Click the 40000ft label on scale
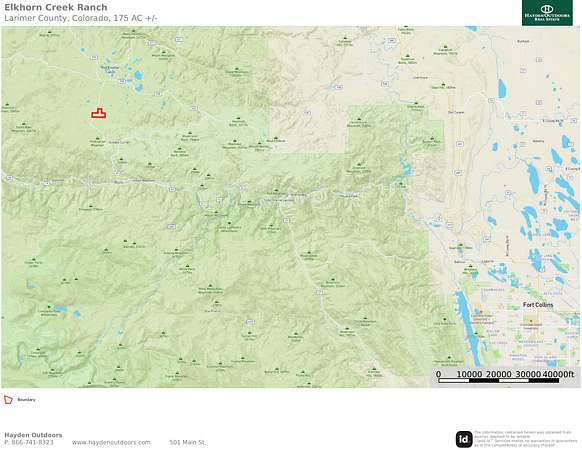Screen dimensions: 582x450 point(558,374)
